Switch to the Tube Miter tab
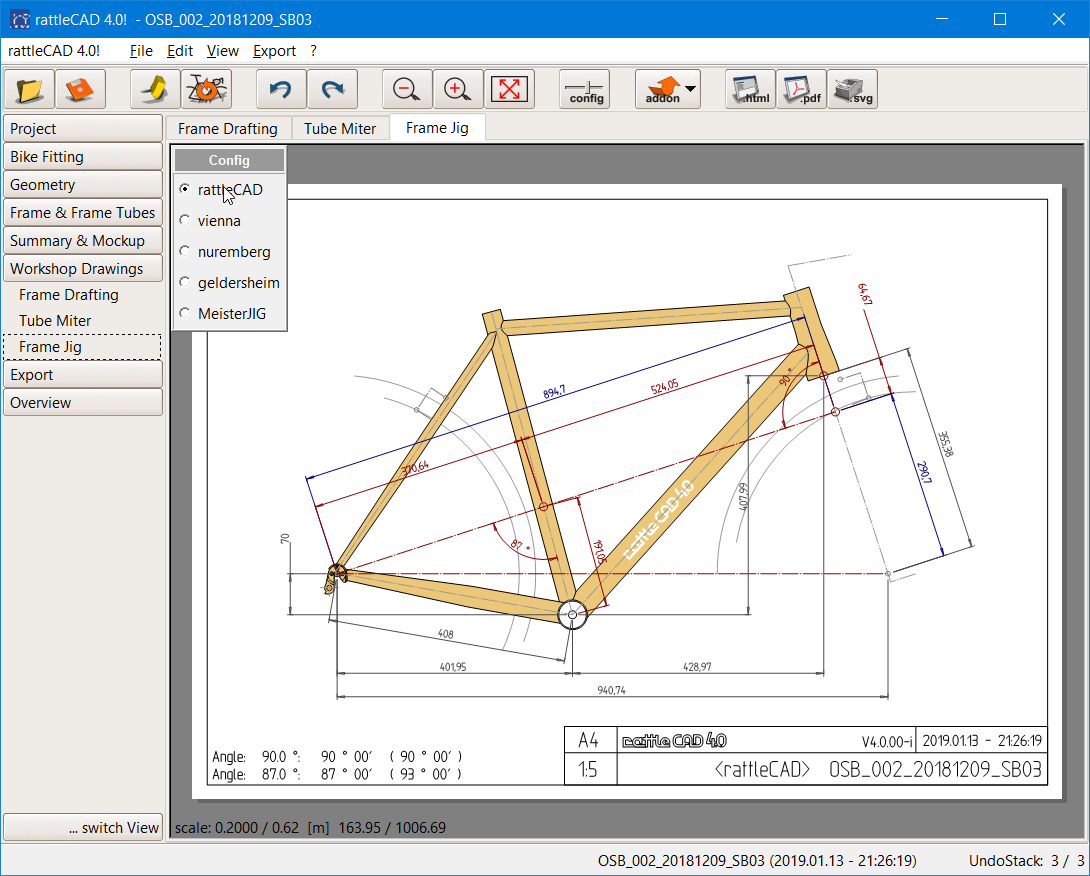Viewport: 1090px width, 876px height. (x=340, y=129)
